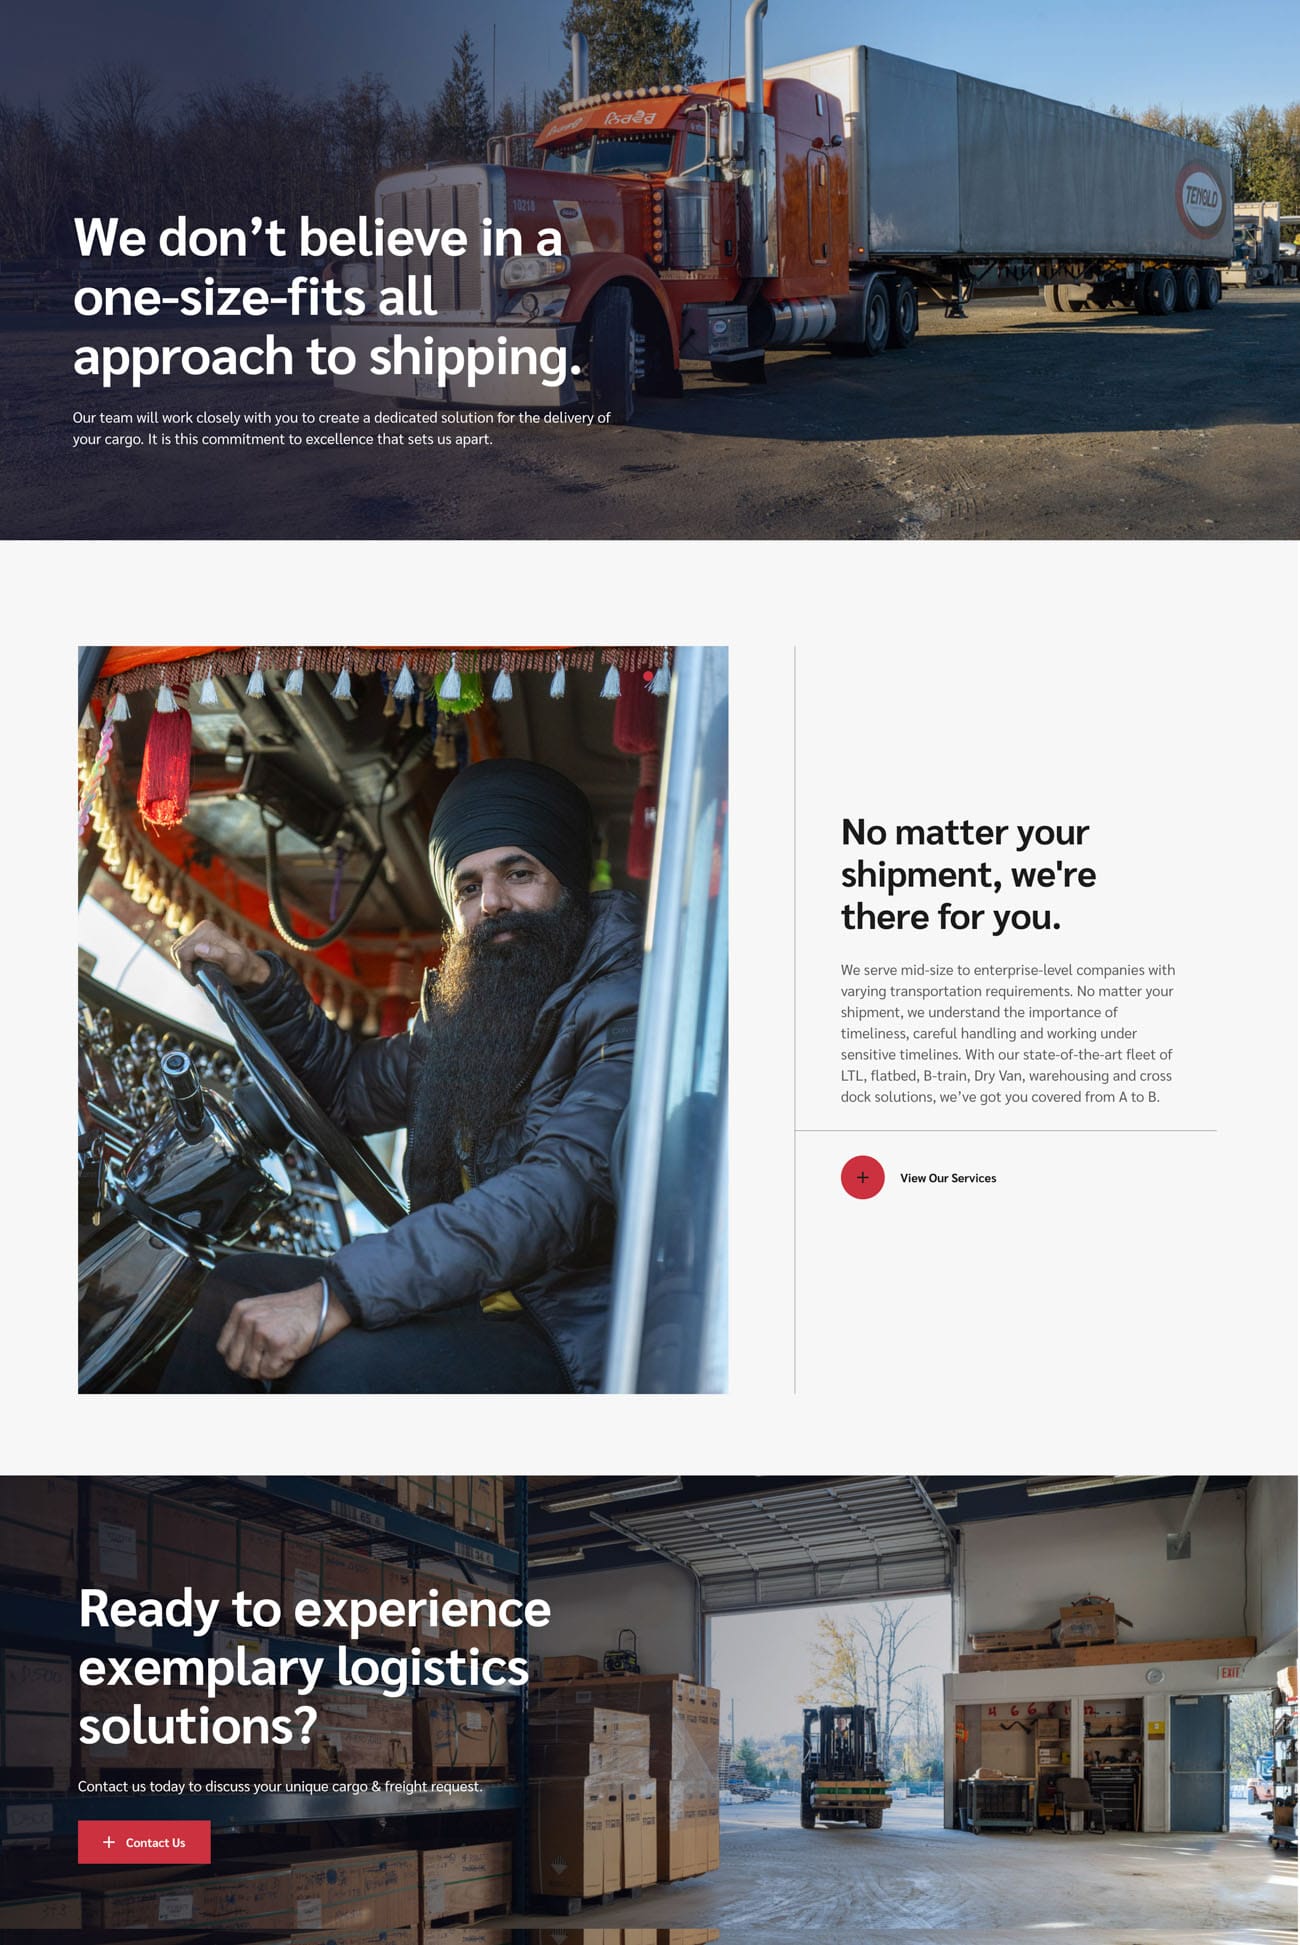This screenshot has height=1945, width=1300.
Task: Click the 'Ready to experience exemplary logistics' heading
Action: point(314,1667)
